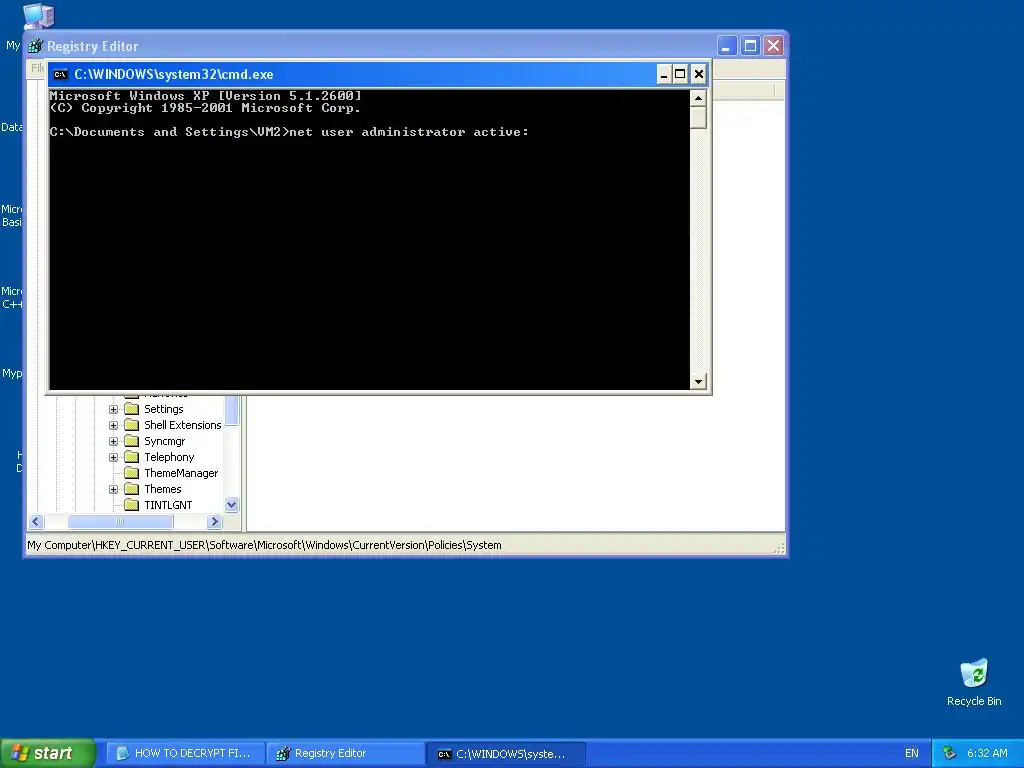Screen dimensions: 1024x768
Task: Maximize the cmd.exe window
Action: tap(680, 74)
